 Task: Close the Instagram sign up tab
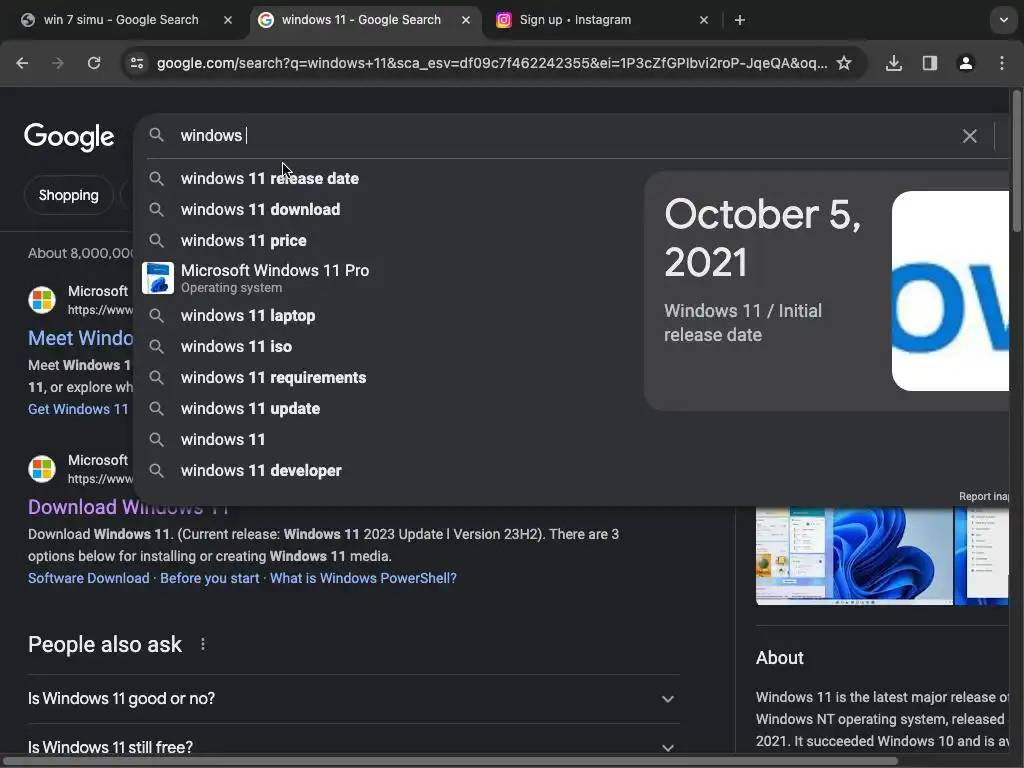pos(704,20)
